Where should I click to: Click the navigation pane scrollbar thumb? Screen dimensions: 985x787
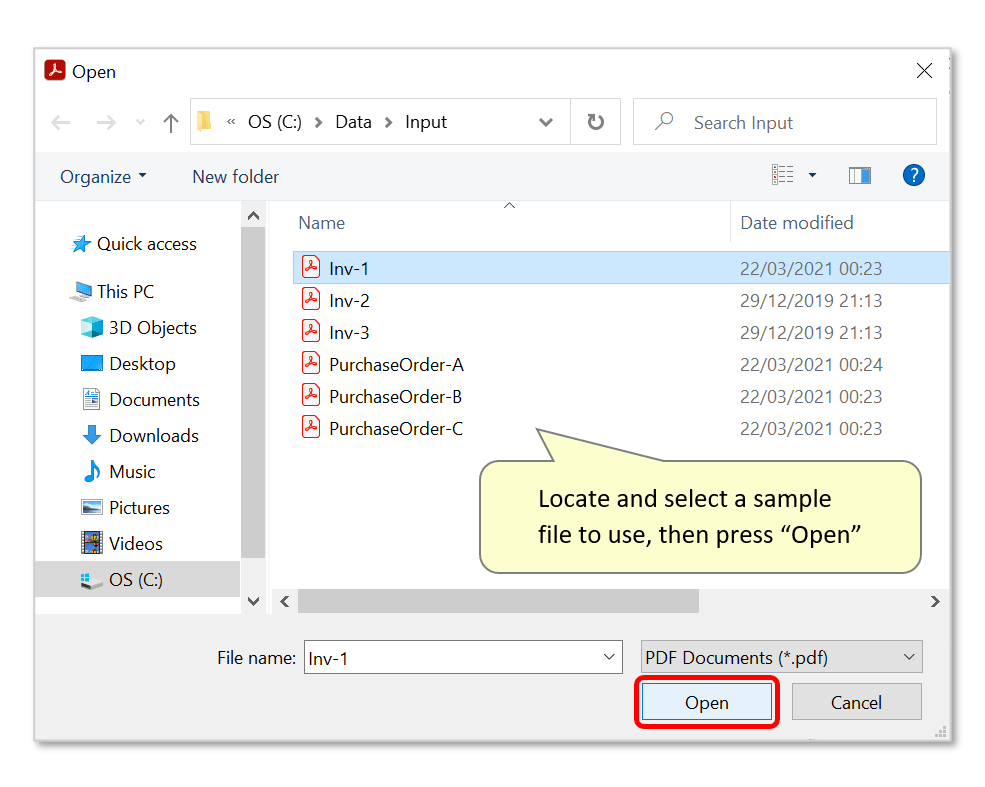click(x=253, y=393)
